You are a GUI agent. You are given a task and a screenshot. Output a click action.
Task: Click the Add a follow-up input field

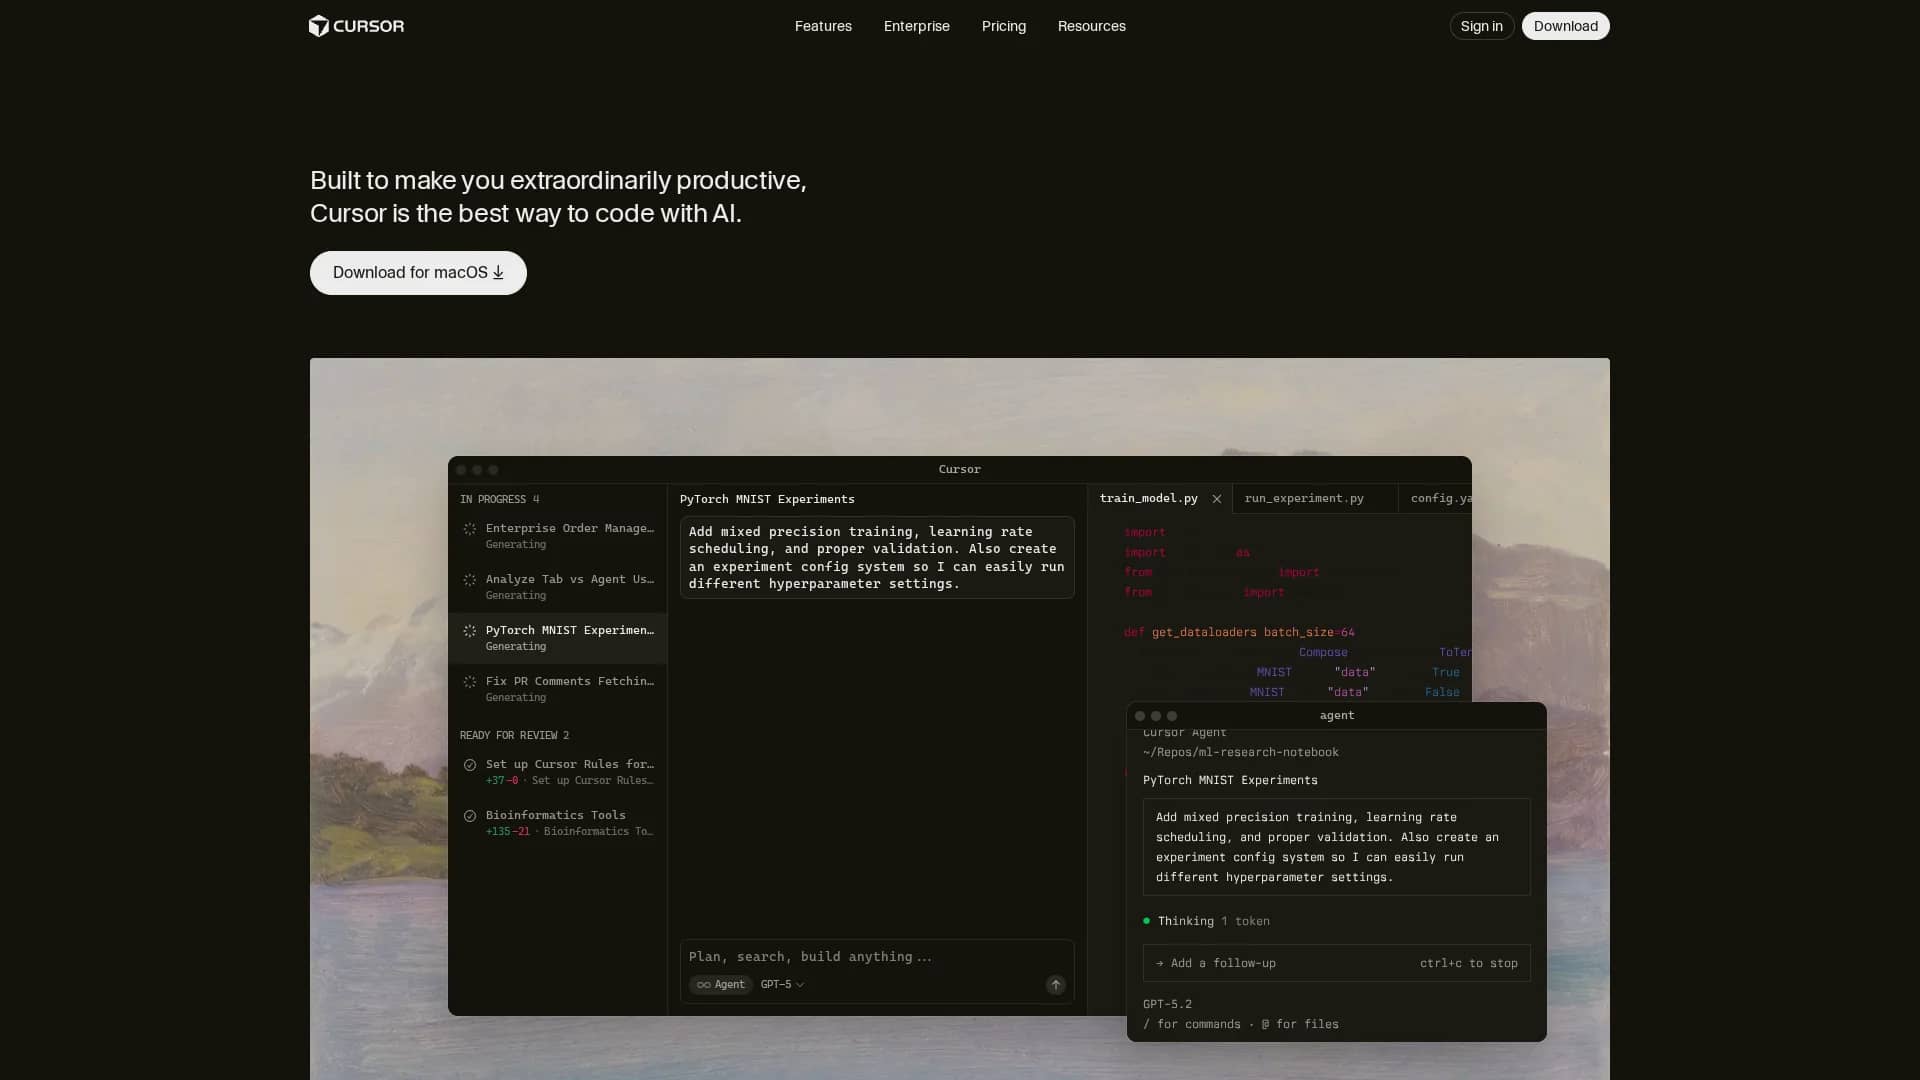coord(1336,963)
